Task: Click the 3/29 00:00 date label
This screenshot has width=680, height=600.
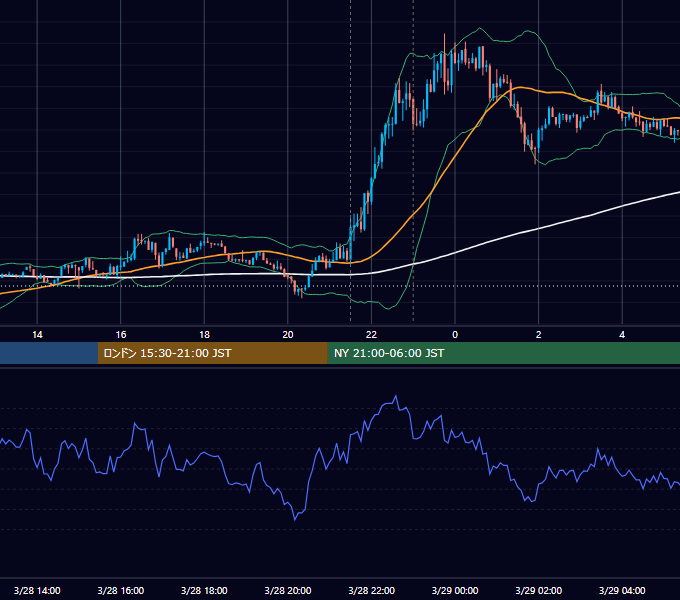Action: 455,590
